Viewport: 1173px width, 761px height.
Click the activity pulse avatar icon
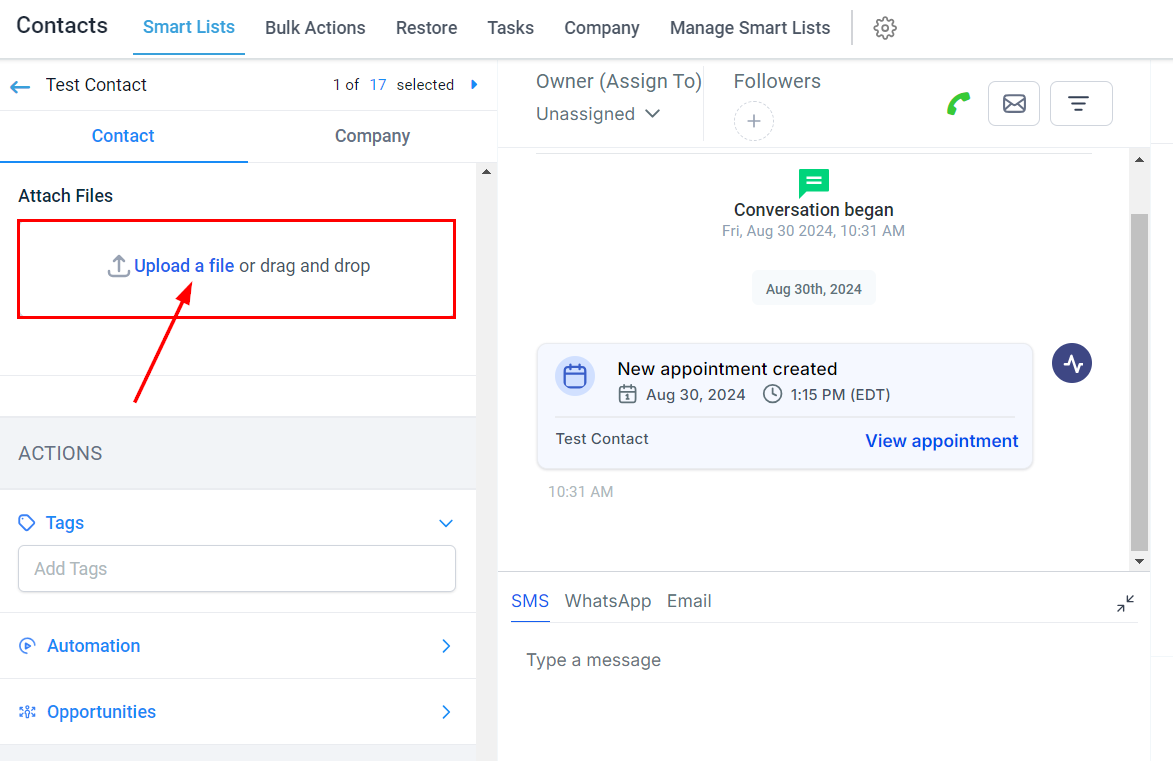click(1072, 363)
